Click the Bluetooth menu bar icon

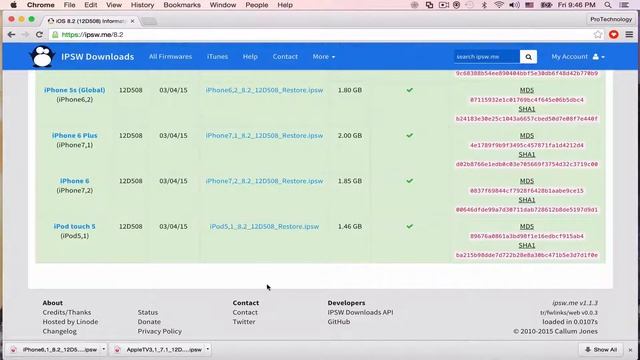[x=484, y=5]
